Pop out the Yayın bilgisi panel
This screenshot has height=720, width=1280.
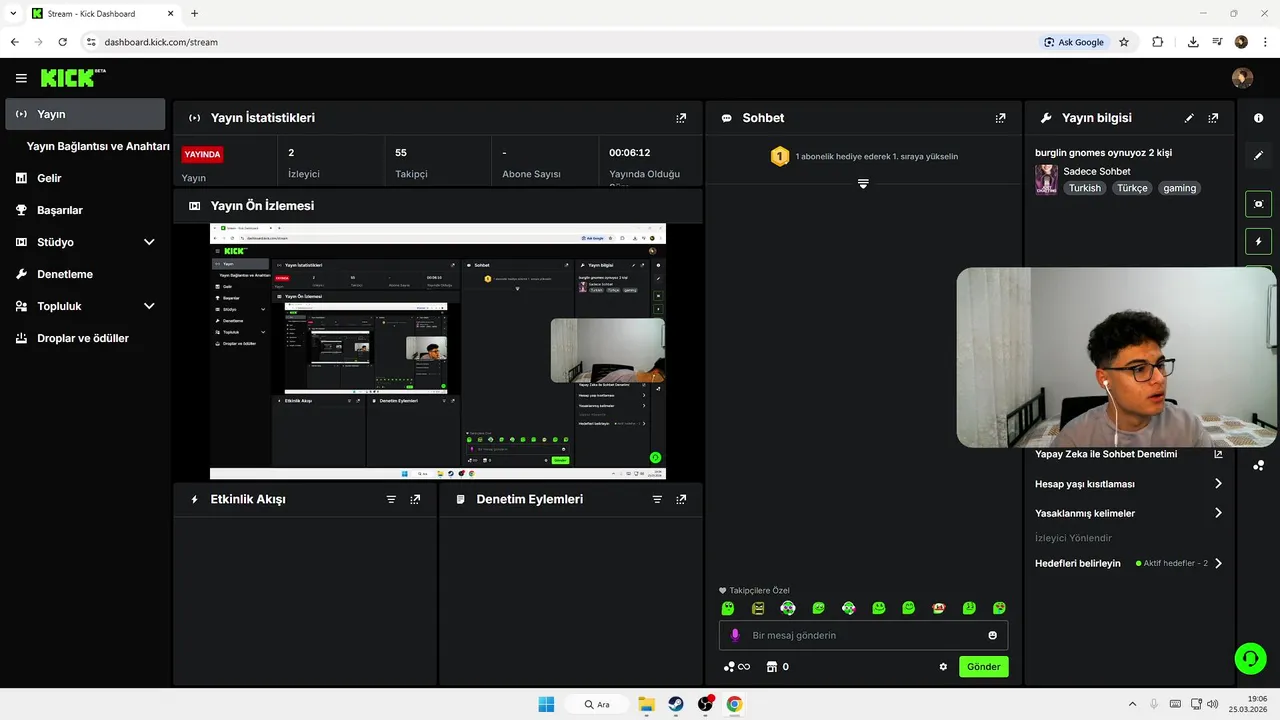(1213, 118)
